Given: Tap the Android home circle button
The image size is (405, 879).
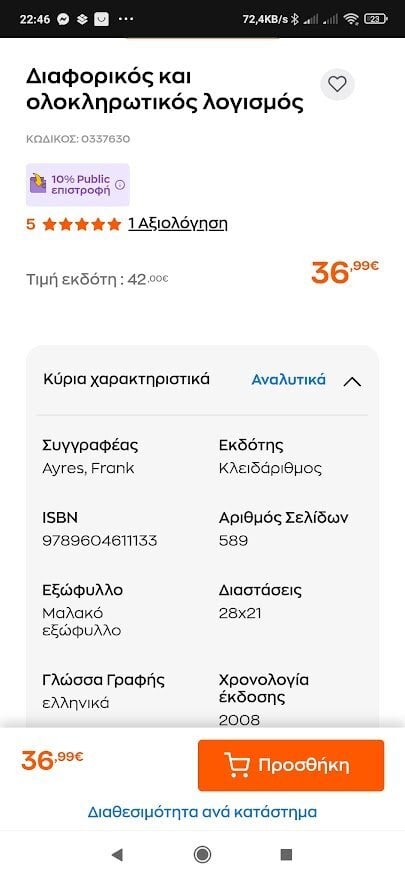Looking at the screenshot, I should click(202, 854).
